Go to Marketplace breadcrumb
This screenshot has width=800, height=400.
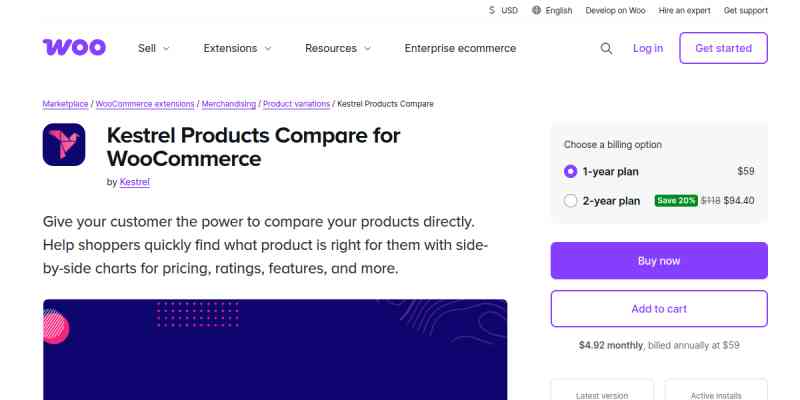[x=66, y=104]
